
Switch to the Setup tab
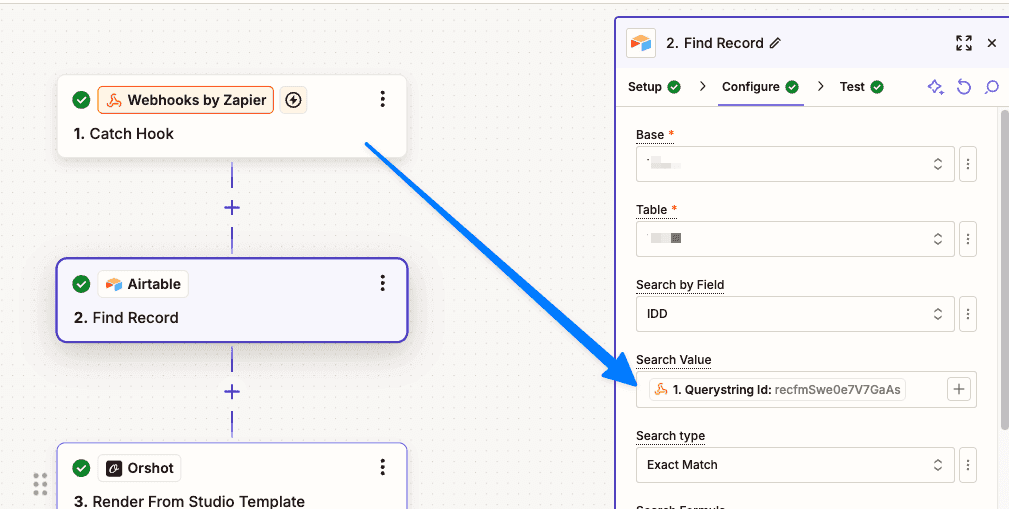654,87
